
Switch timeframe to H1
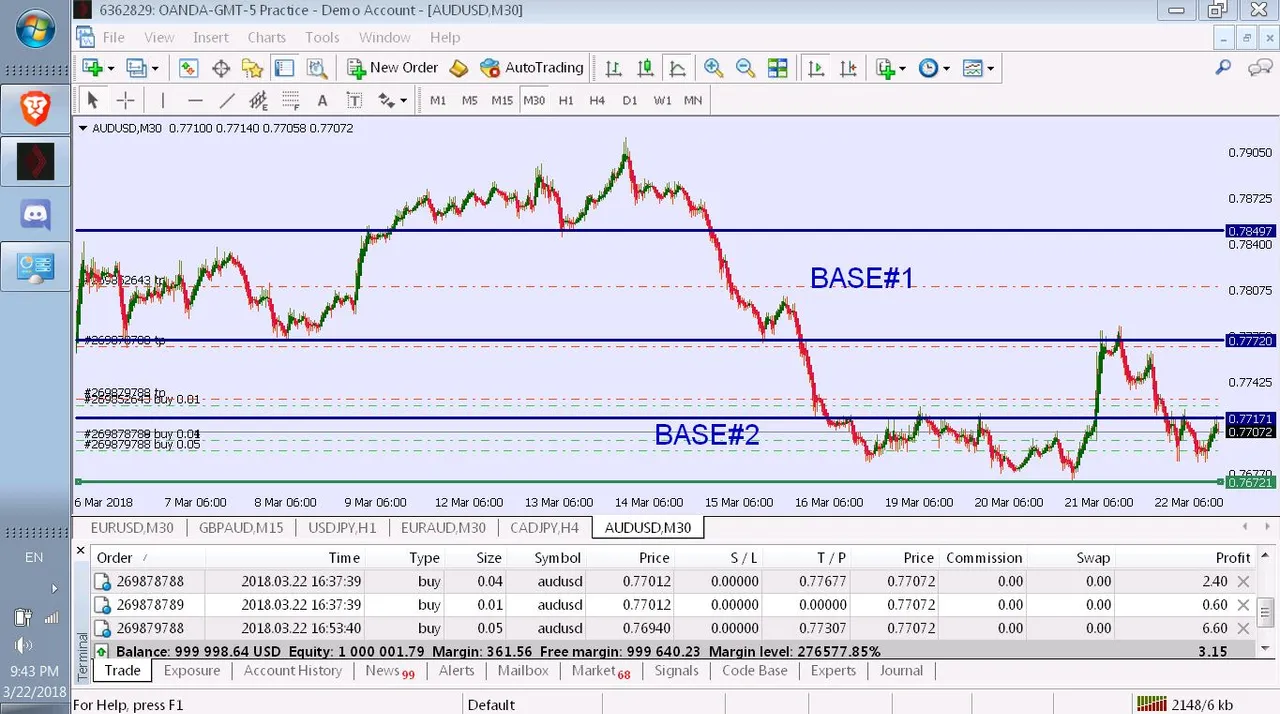(566, 100)
